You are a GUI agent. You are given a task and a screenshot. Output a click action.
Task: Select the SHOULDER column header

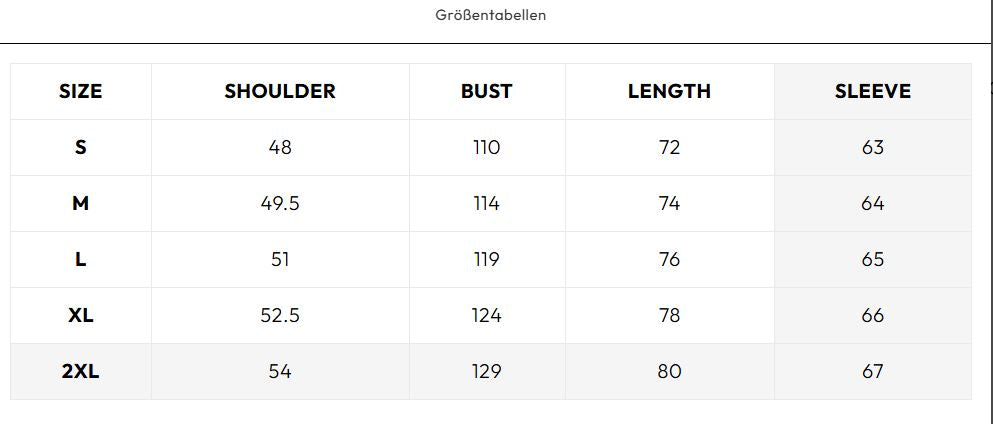(x=280, y=91)
